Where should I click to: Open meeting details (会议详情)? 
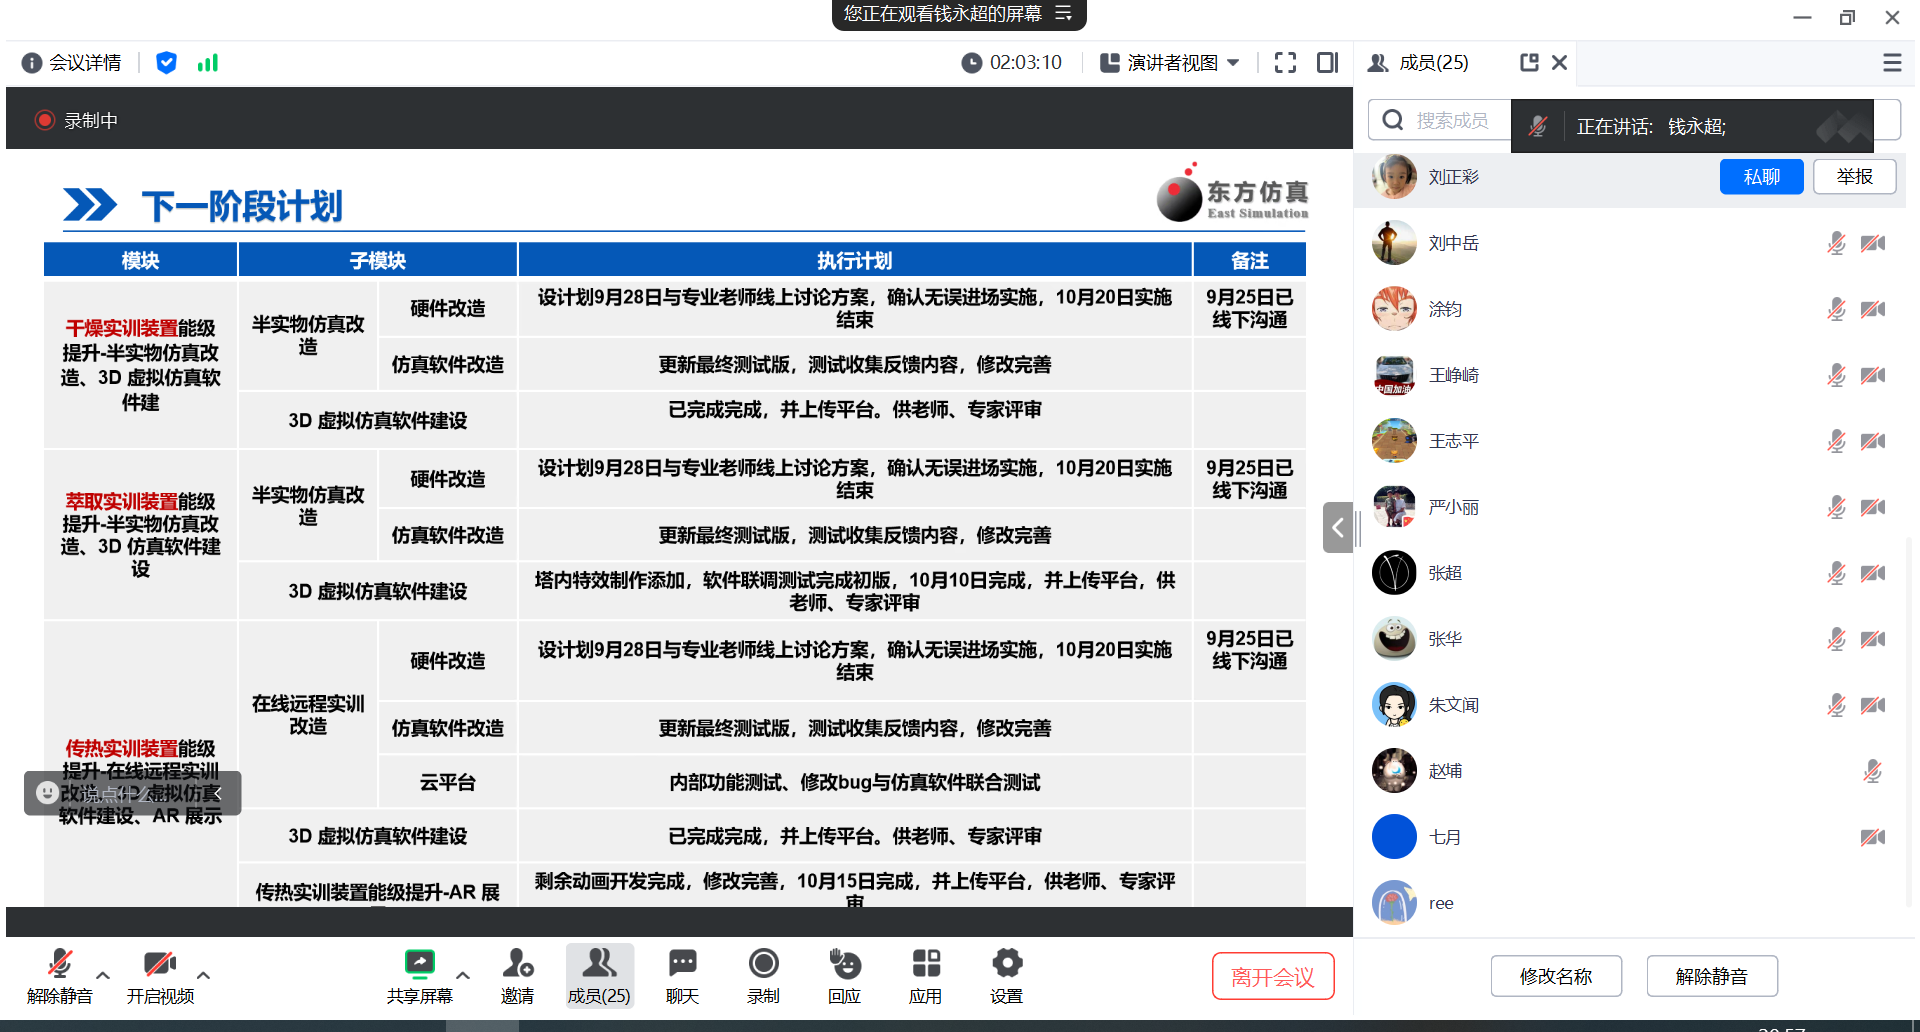coord(72,63)
